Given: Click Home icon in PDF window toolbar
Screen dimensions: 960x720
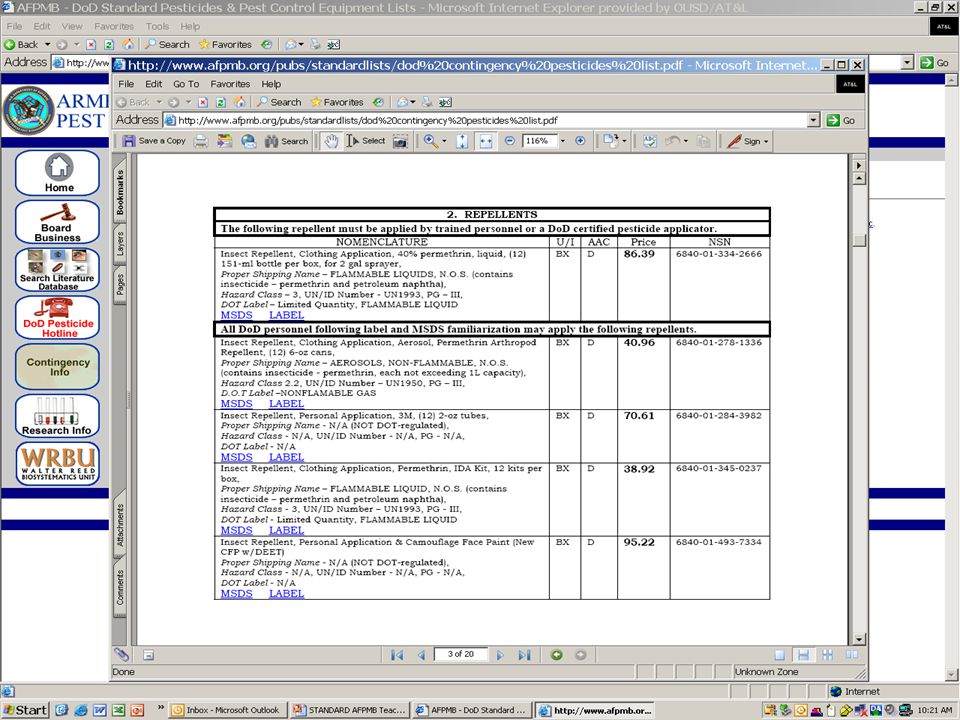Looking at the screenshot, I should [x=240, y=102].
